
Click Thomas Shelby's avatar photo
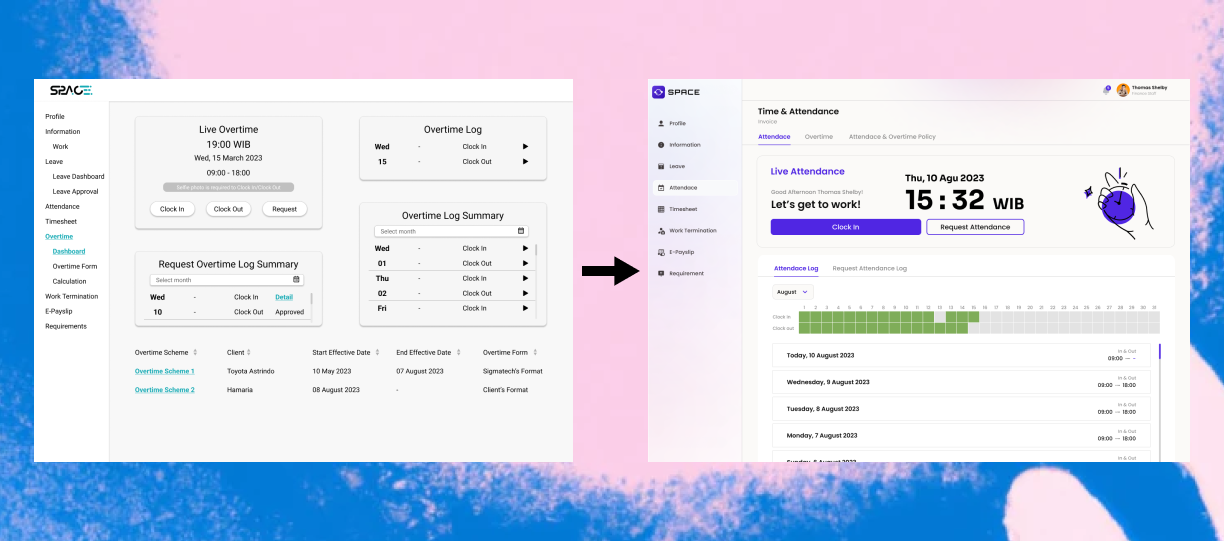click(1123, 90)
